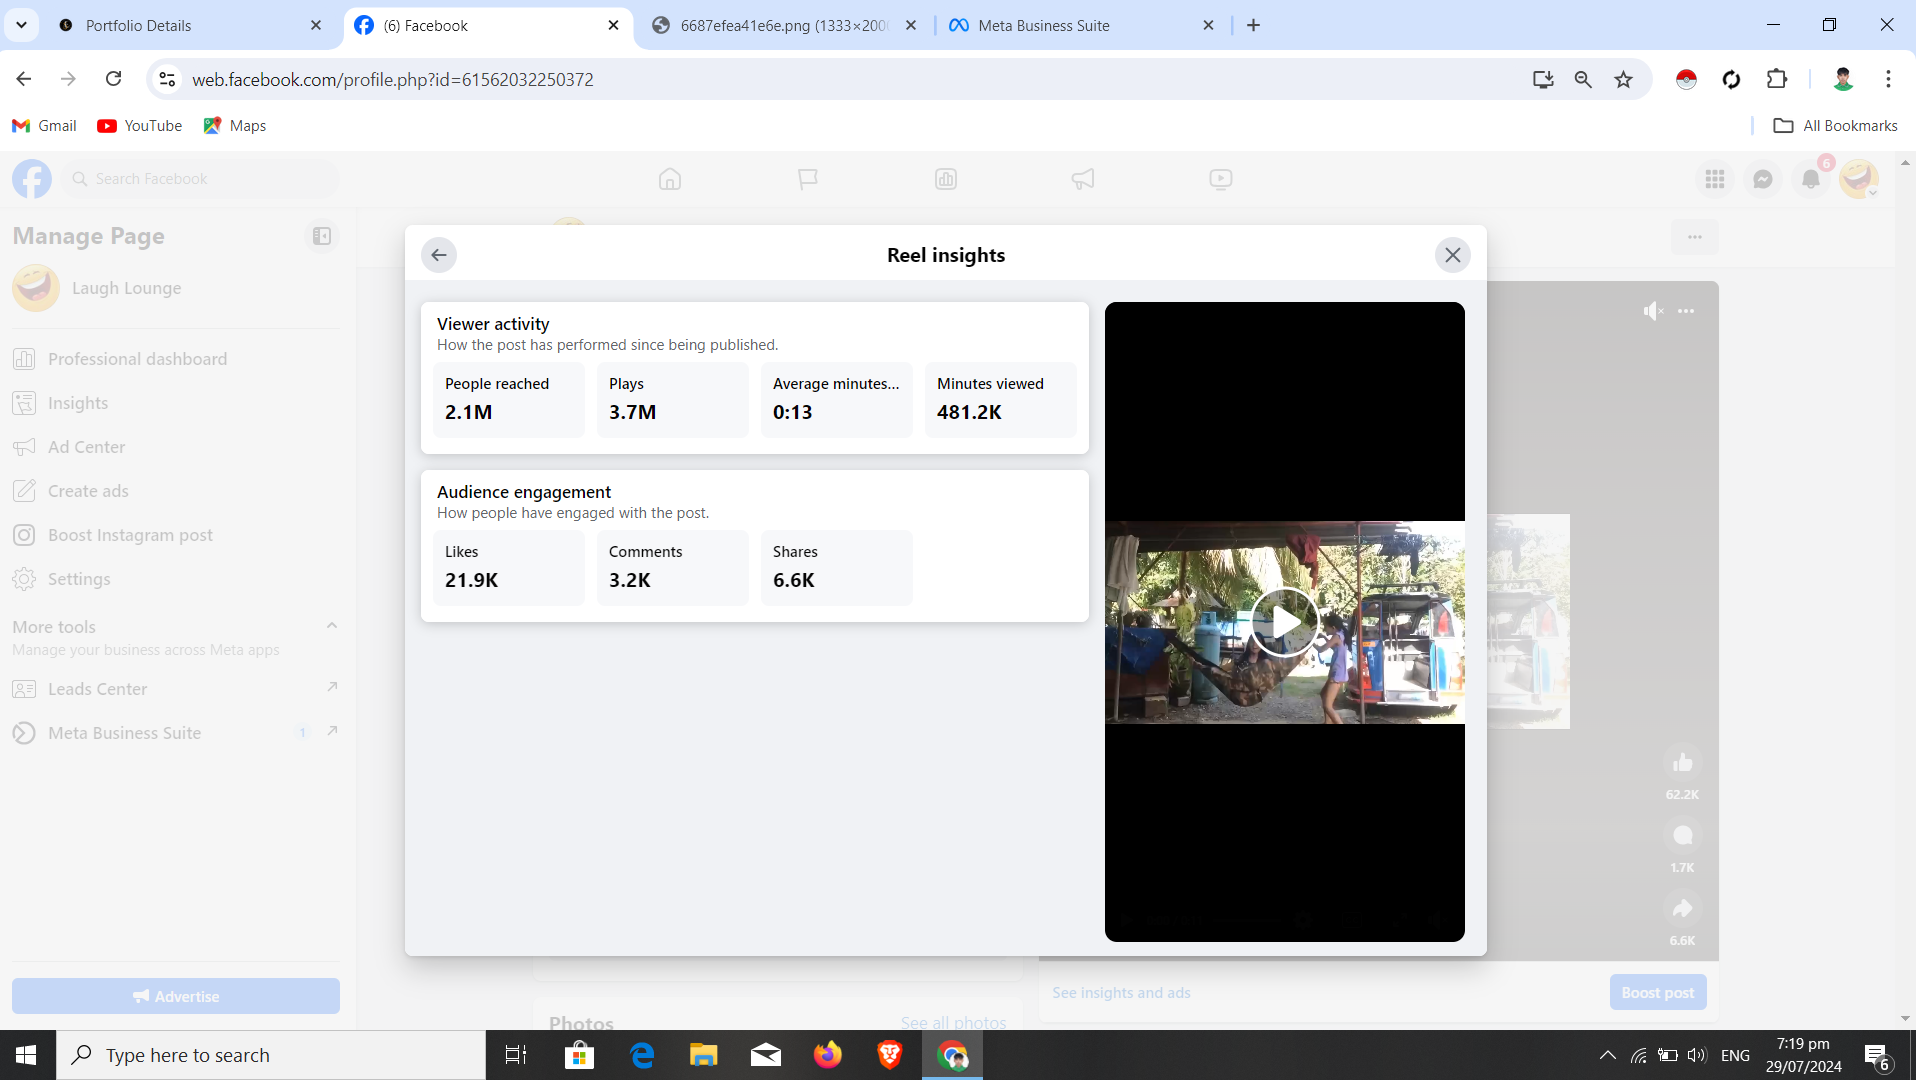Screen dimensions: 1916x1080
Task: Open File Explorer from the taskbar
Action: coord(704,1055)
